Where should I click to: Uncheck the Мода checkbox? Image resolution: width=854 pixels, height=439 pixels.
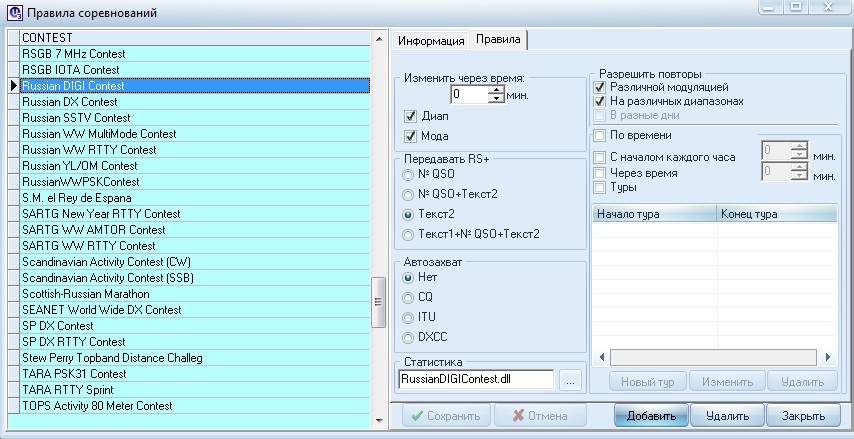410,136
